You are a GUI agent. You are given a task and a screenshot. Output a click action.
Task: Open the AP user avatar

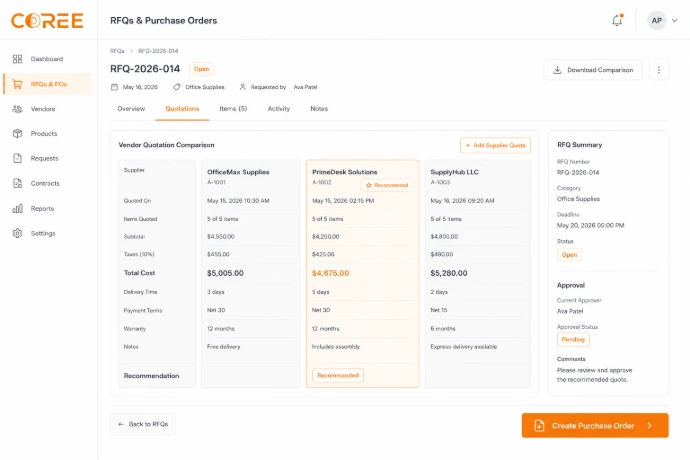tap(657, 20)
